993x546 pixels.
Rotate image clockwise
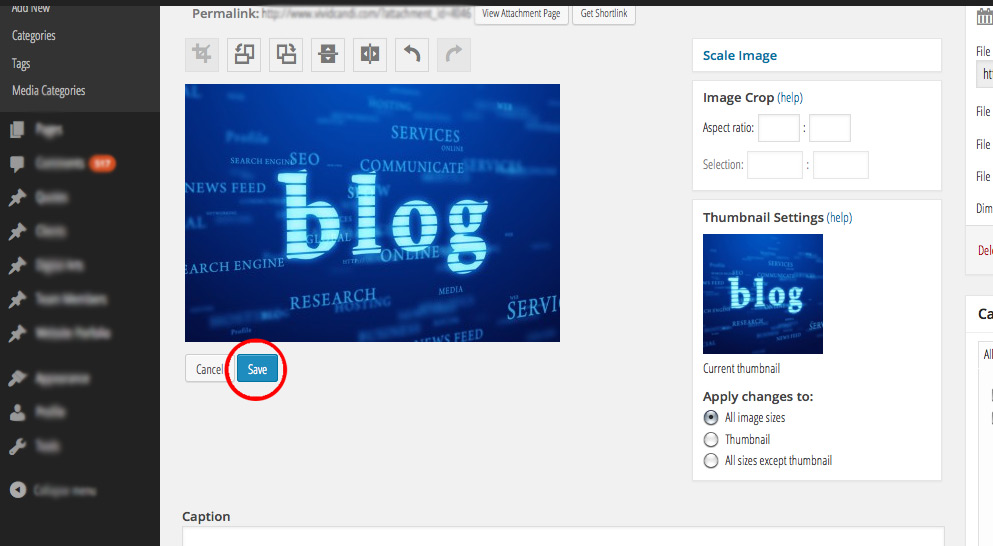pyautogui.click(x=287, y=55)
